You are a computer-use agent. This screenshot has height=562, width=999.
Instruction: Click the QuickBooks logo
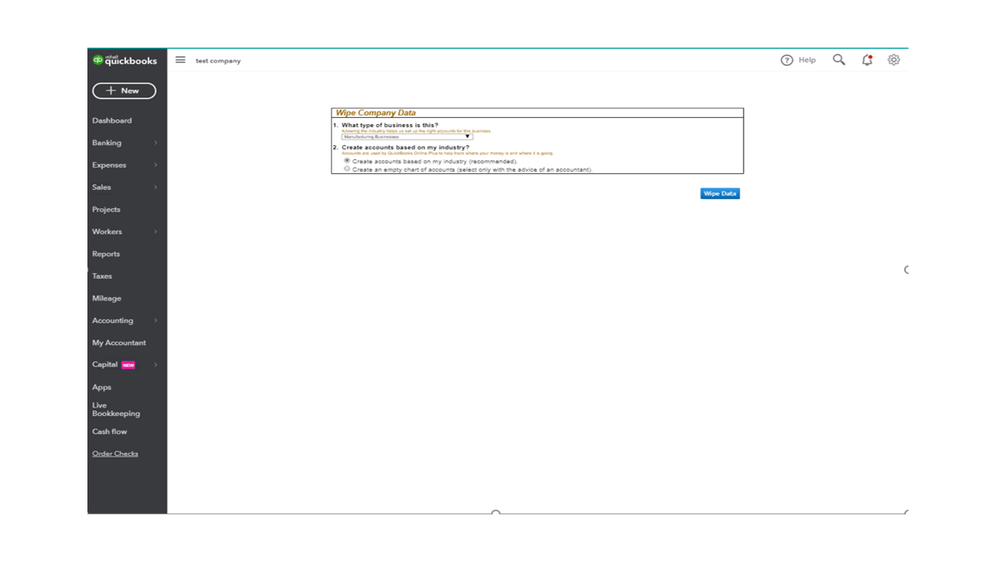(x=124, y=60)
